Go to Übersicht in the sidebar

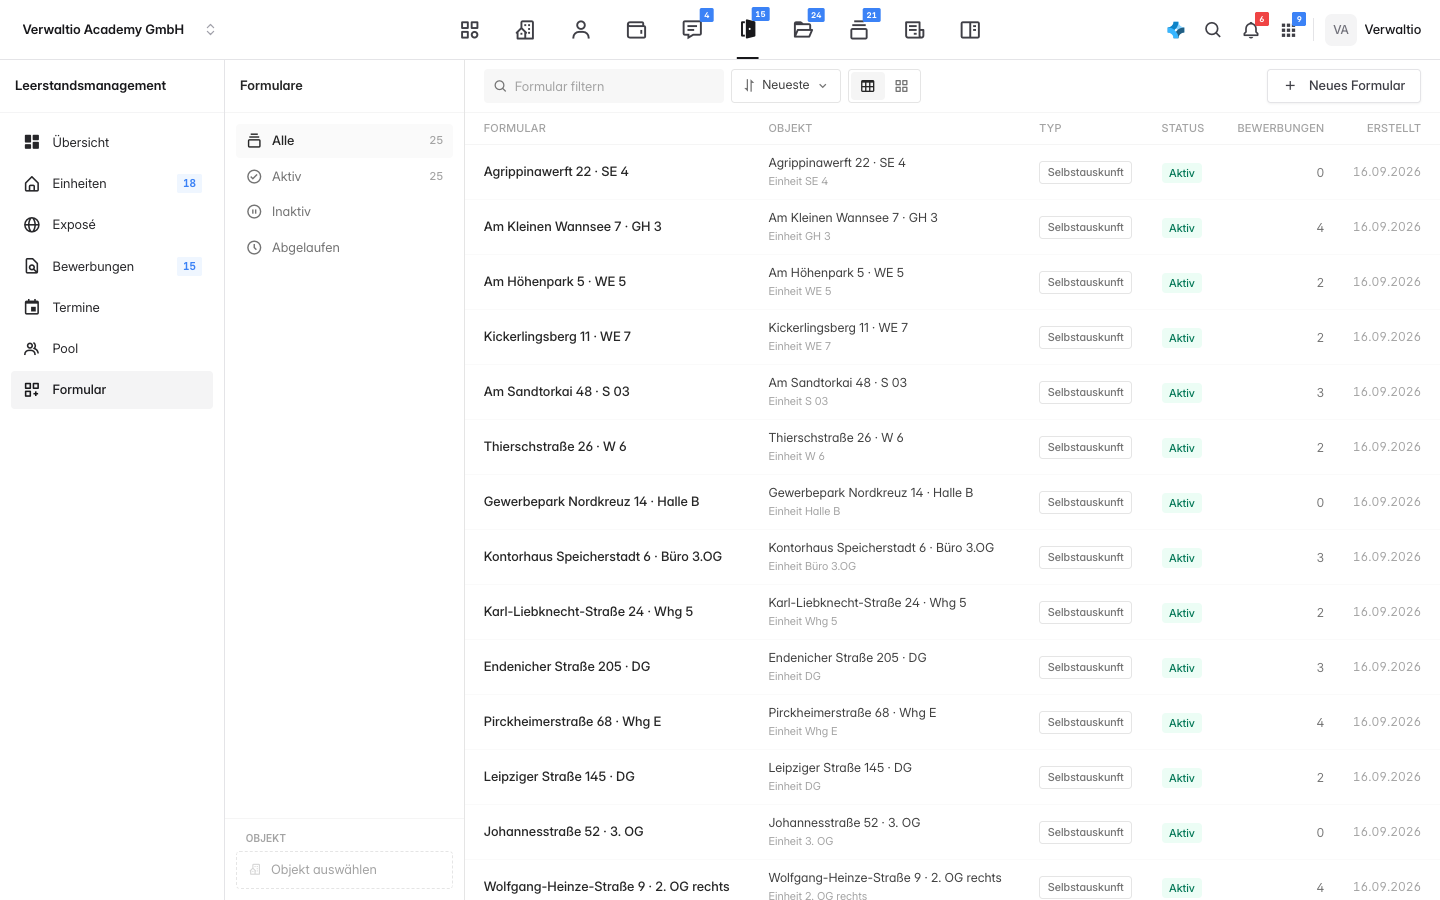[112, 142]
